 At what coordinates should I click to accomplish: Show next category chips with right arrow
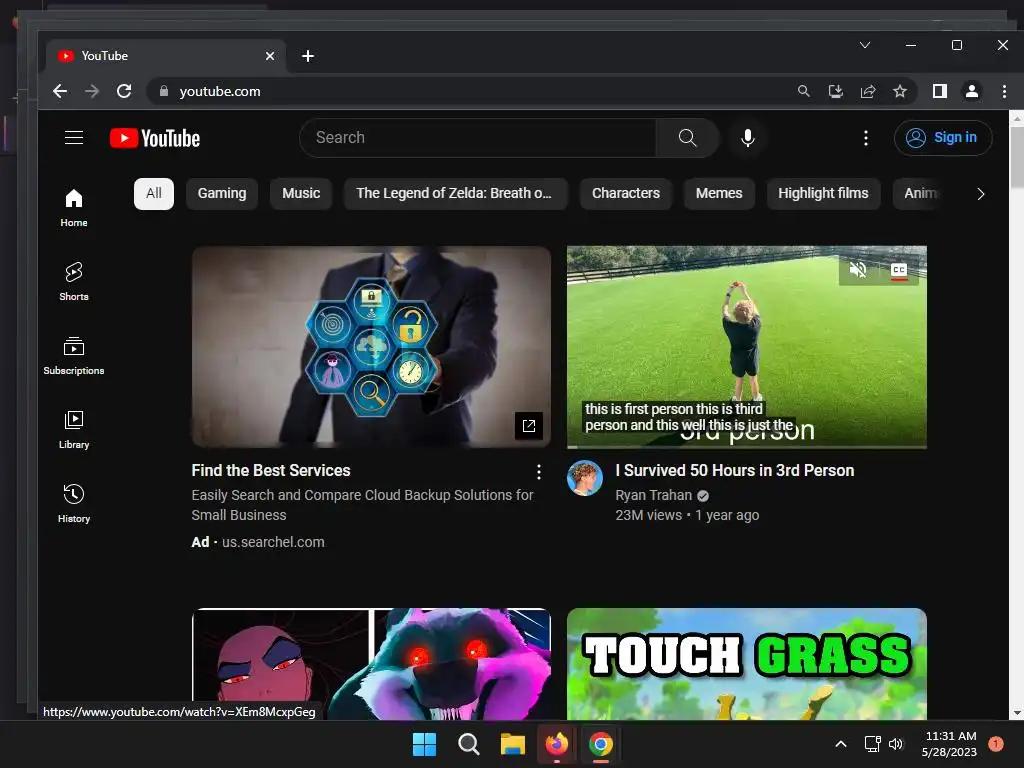coord(980,194)
